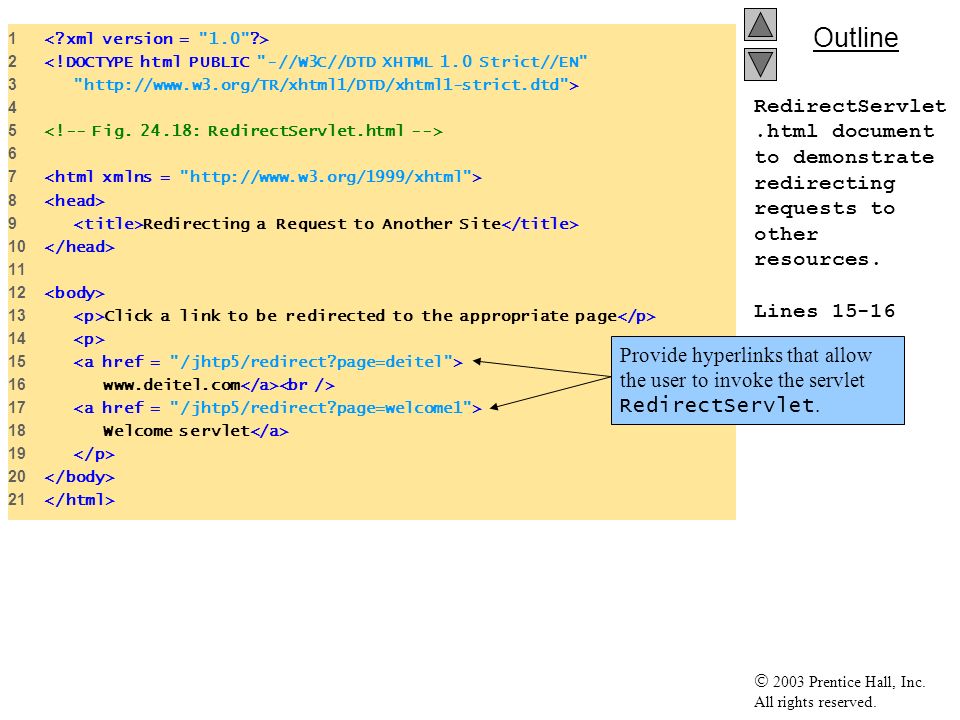This screenshot has width=960, height=720.
Task: Select line number 14's opening p tag
Action: click(89, 339)
